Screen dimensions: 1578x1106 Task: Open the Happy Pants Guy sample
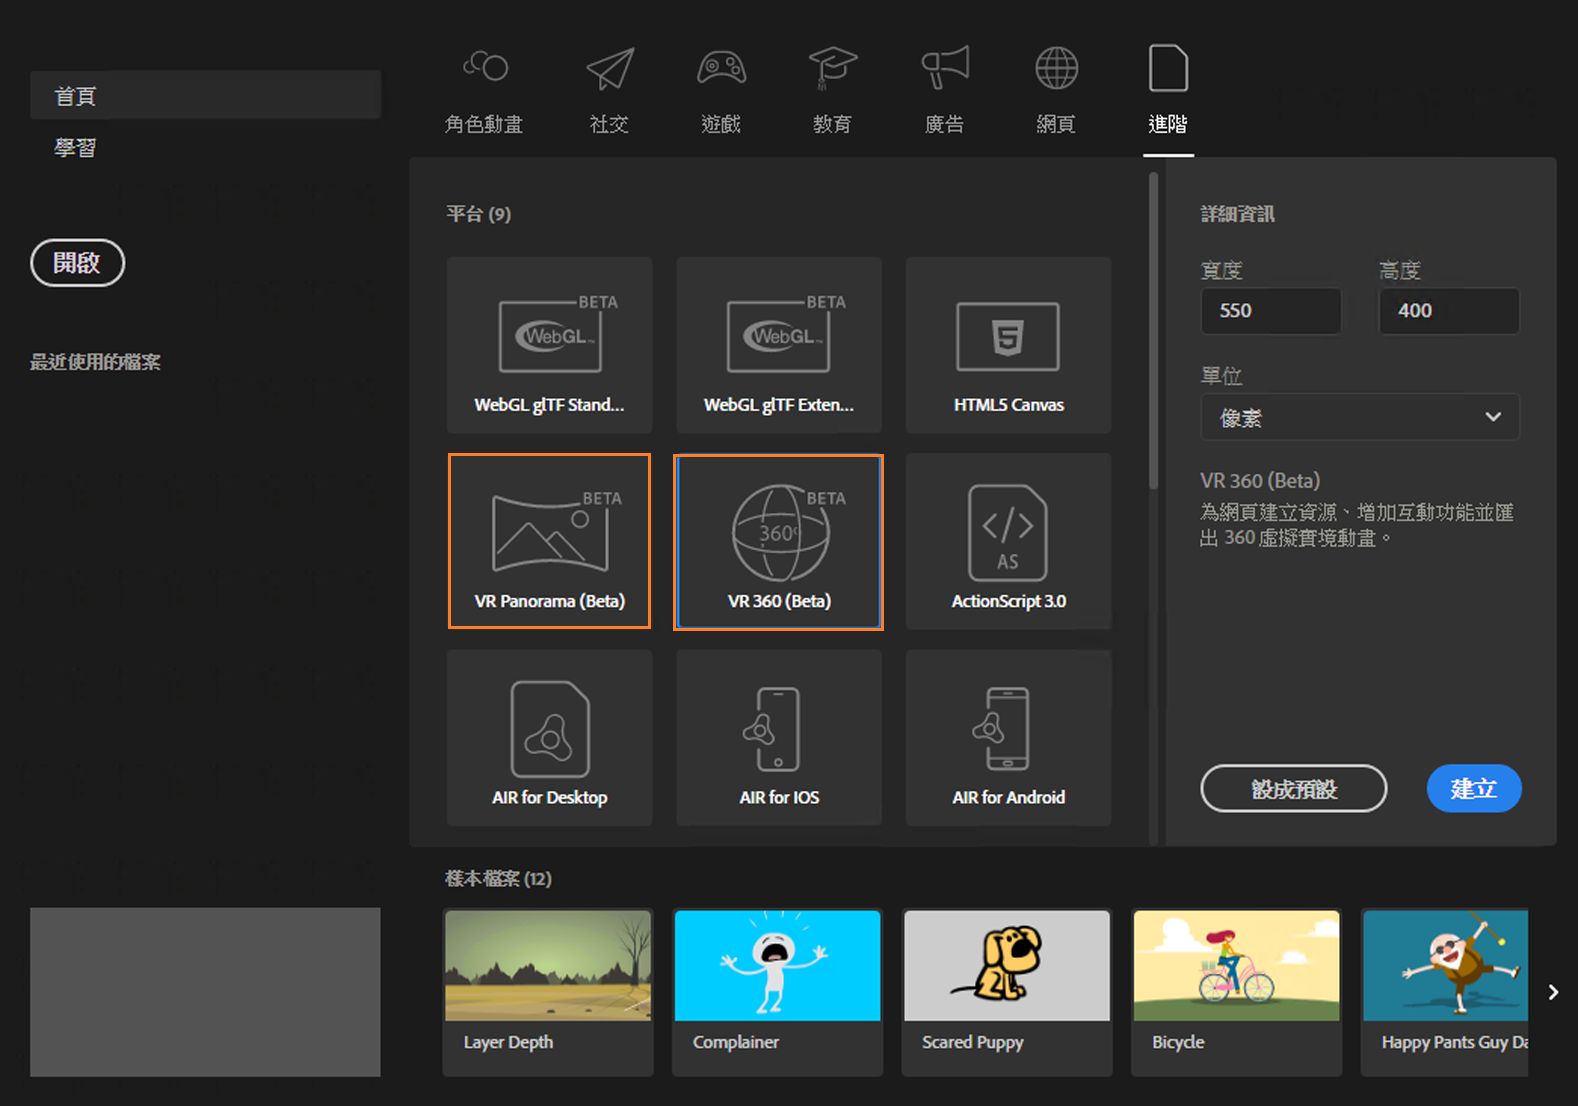1445,992
